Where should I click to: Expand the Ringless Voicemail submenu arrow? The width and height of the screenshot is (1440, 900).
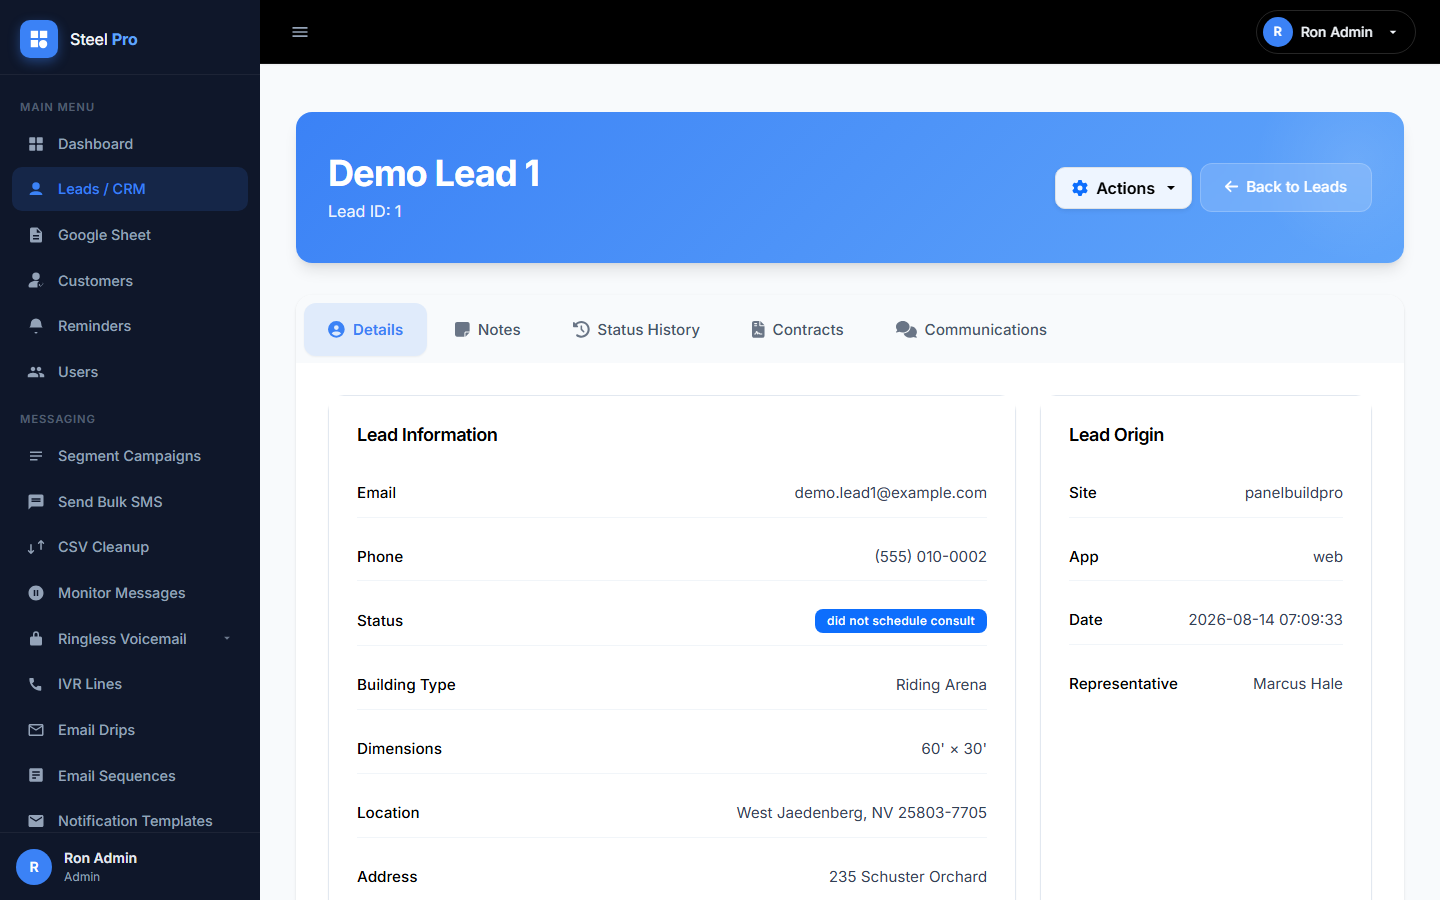click(x=227, y=639)
